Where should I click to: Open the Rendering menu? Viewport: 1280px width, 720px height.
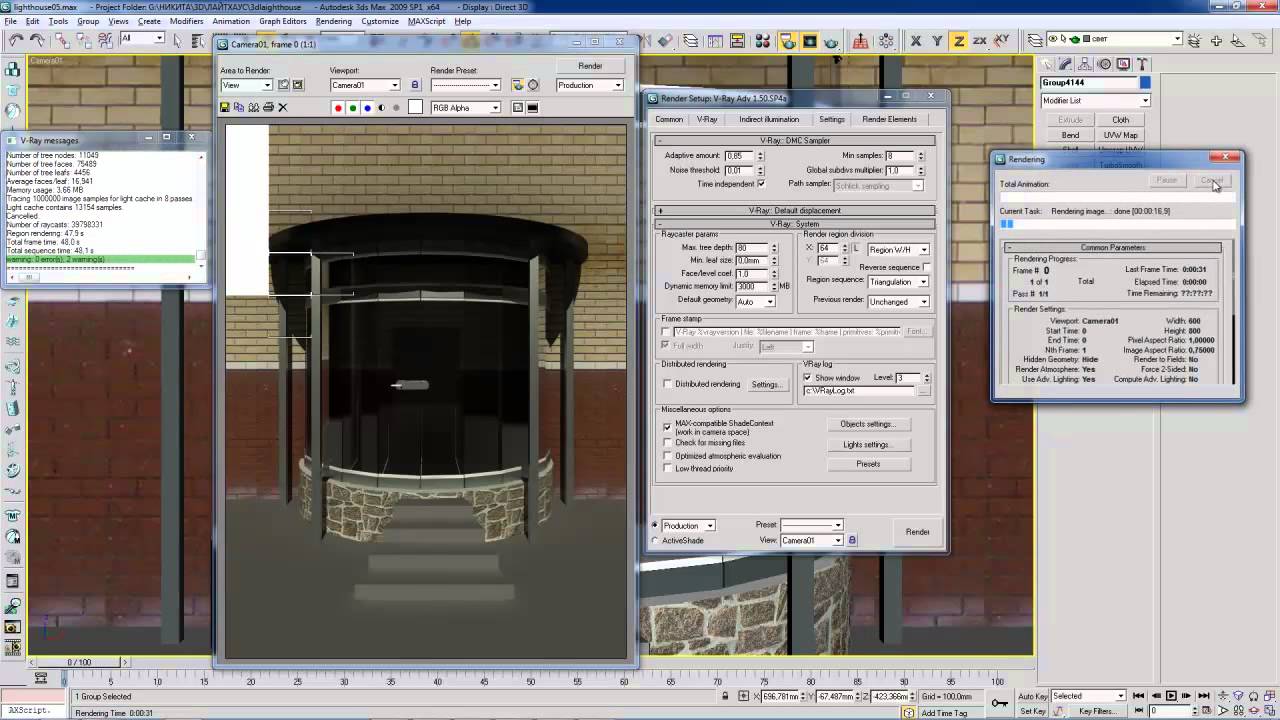point(333,21)
